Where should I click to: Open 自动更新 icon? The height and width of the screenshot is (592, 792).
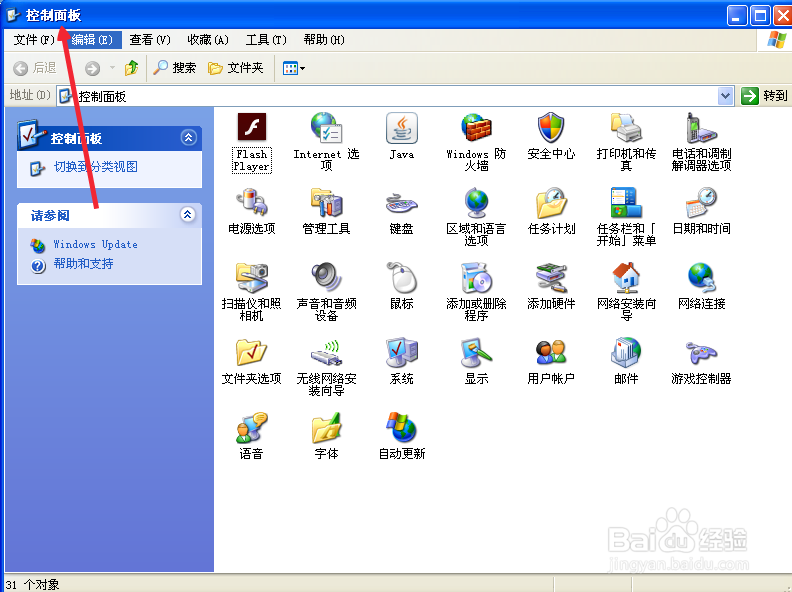coord(402,427)
